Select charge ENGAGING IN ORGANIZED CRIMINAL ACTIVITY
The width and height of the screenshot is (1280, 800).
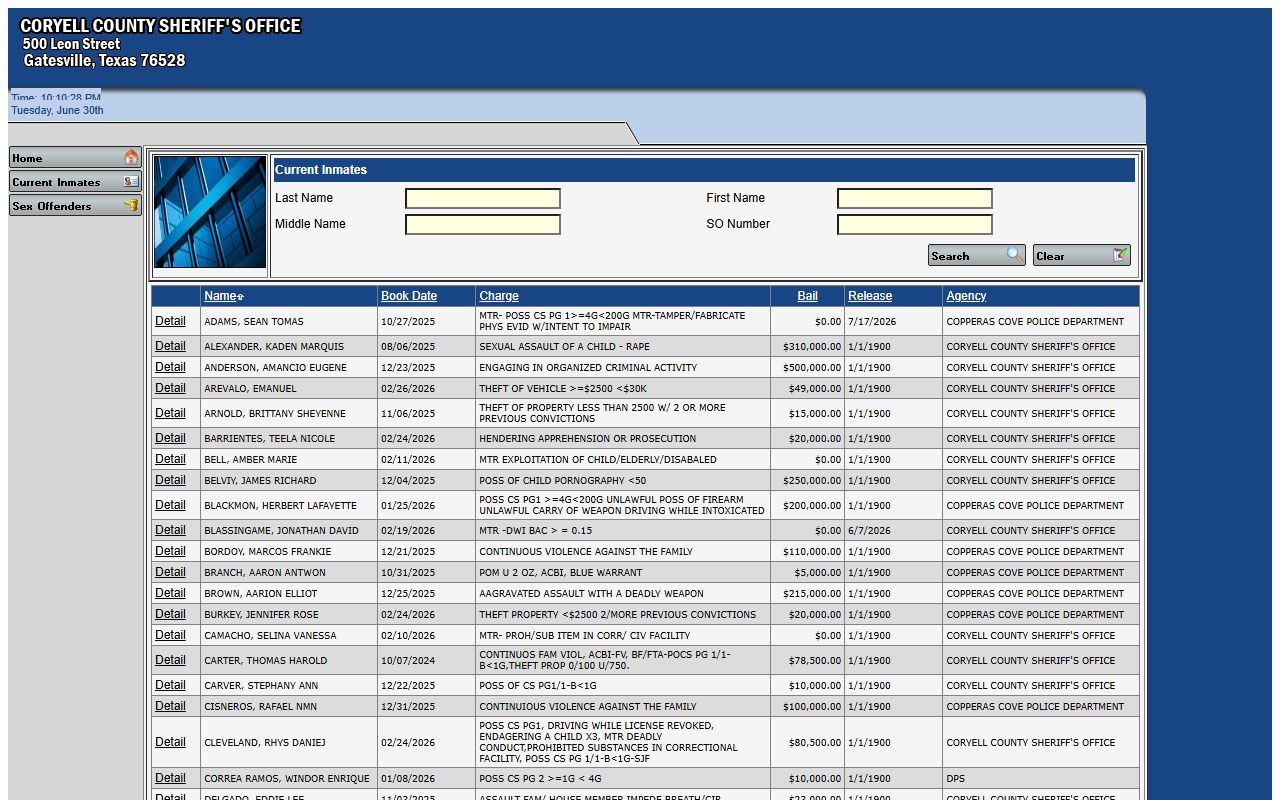pos(588,368)
